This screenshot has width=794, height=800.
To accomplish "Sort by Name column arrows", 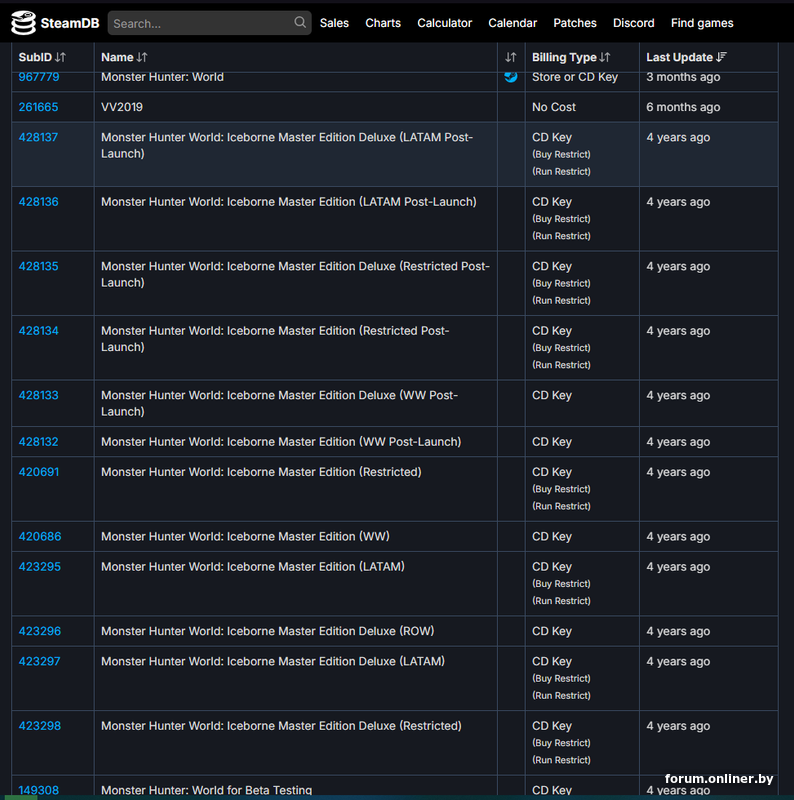I will [x=142, y=58].
